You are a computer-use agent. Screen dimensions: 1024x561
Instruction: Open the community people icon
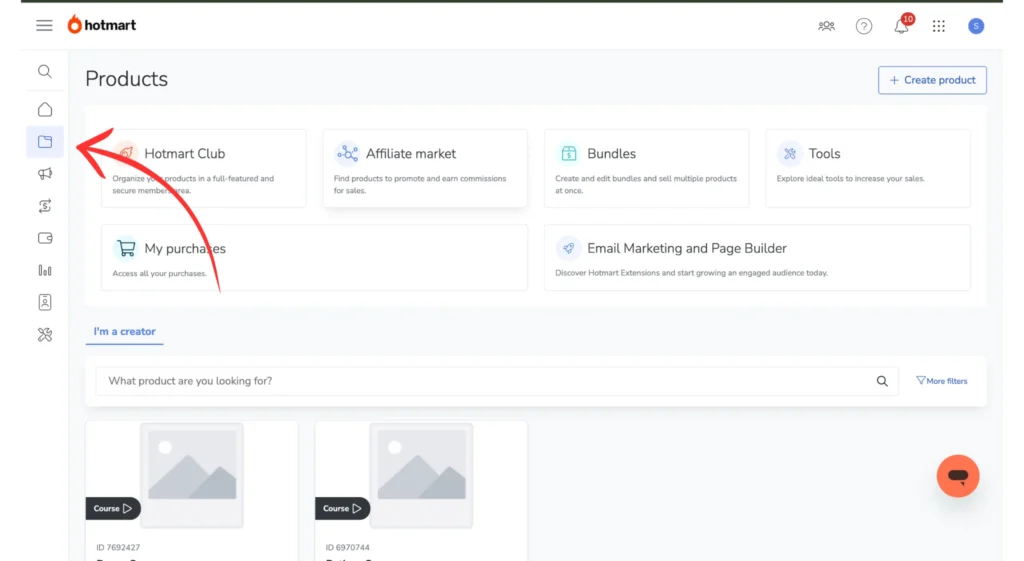826,26
